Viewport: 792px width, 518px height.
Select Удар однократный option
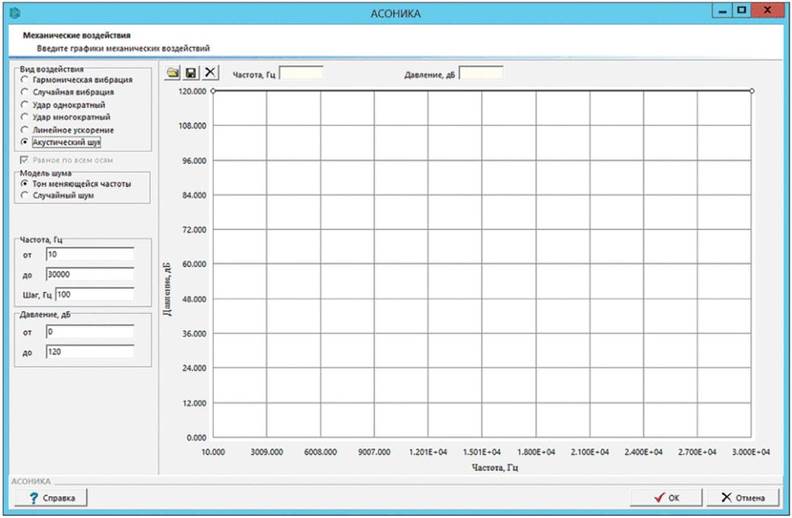[x=25, y=104]
